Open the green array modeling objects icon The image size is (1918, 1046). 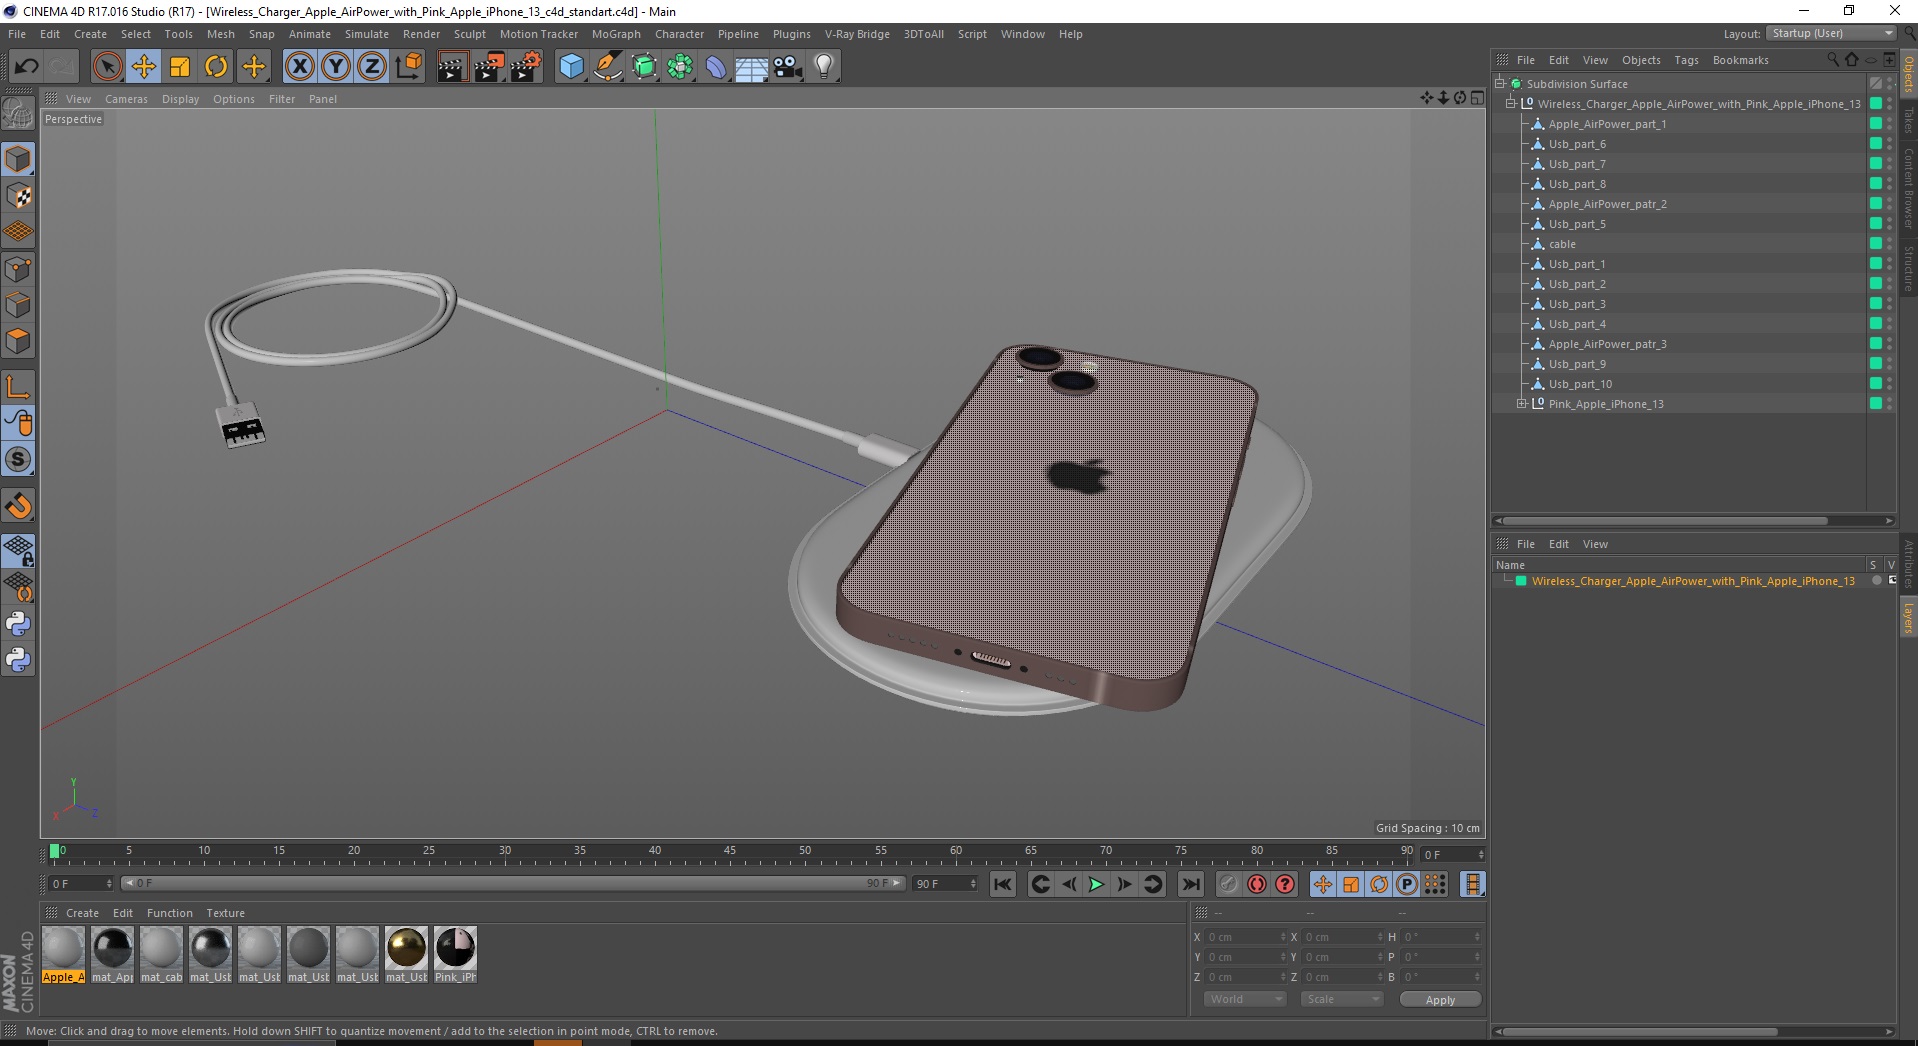tap(680, 67)
